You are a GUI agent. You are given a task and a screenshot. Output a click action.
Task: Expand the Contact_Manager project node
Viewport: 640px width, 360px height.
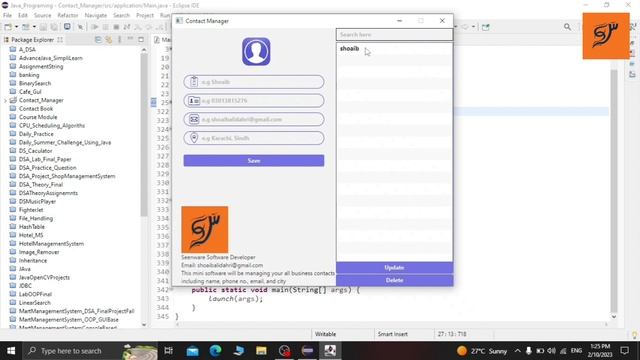[5, 100]
